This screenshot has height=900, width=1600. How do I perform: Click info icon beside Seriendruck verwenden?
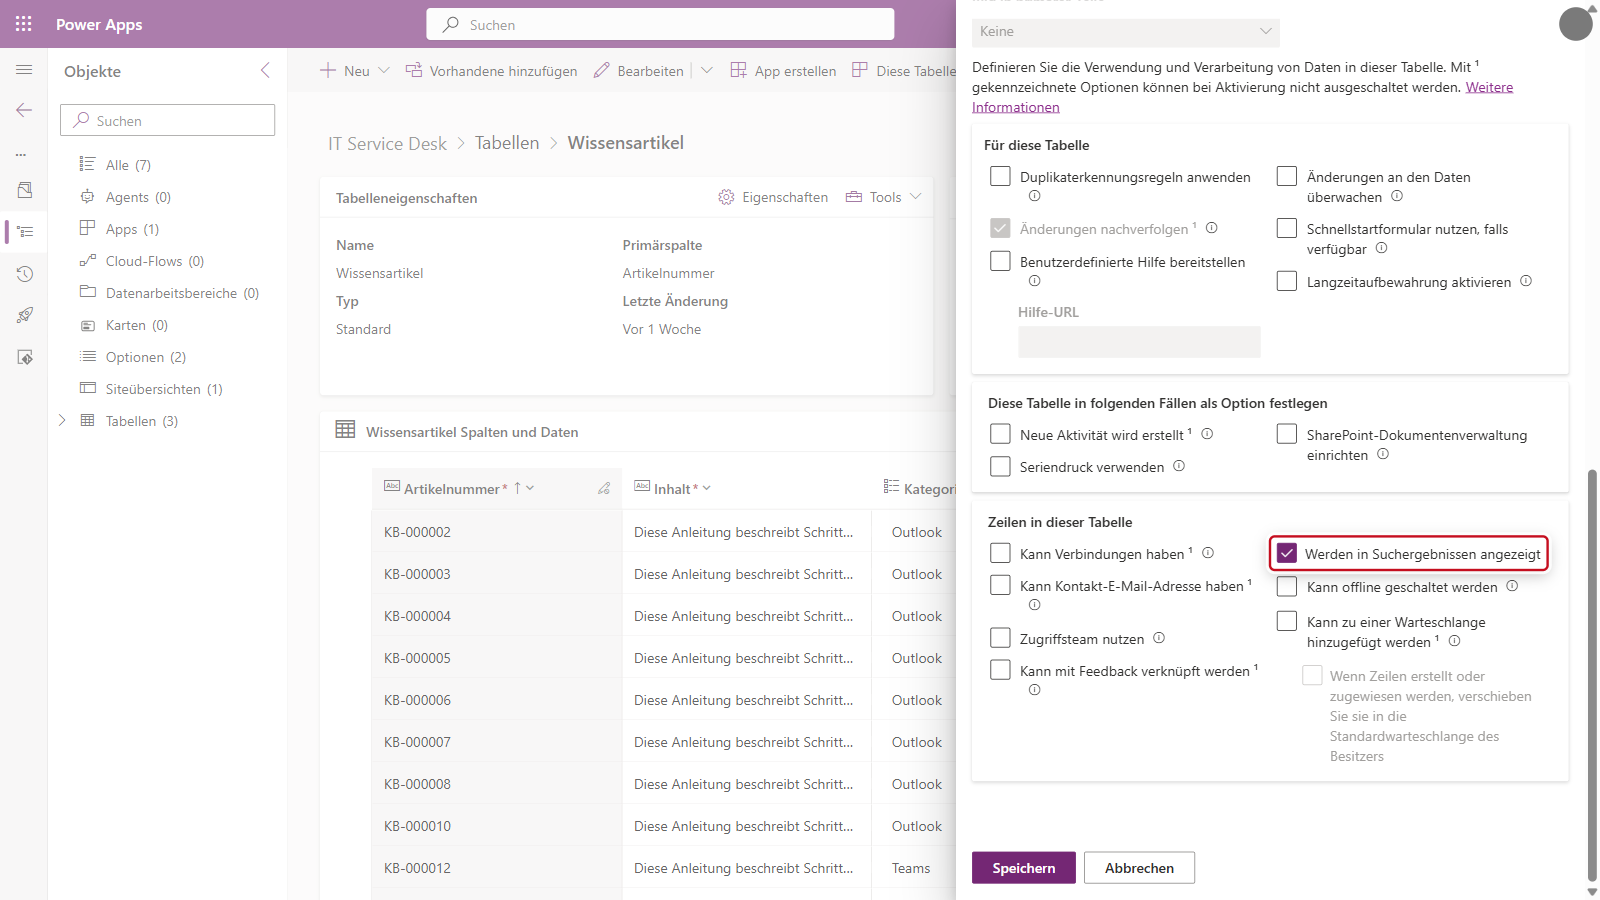click(x=1179, y=466)
